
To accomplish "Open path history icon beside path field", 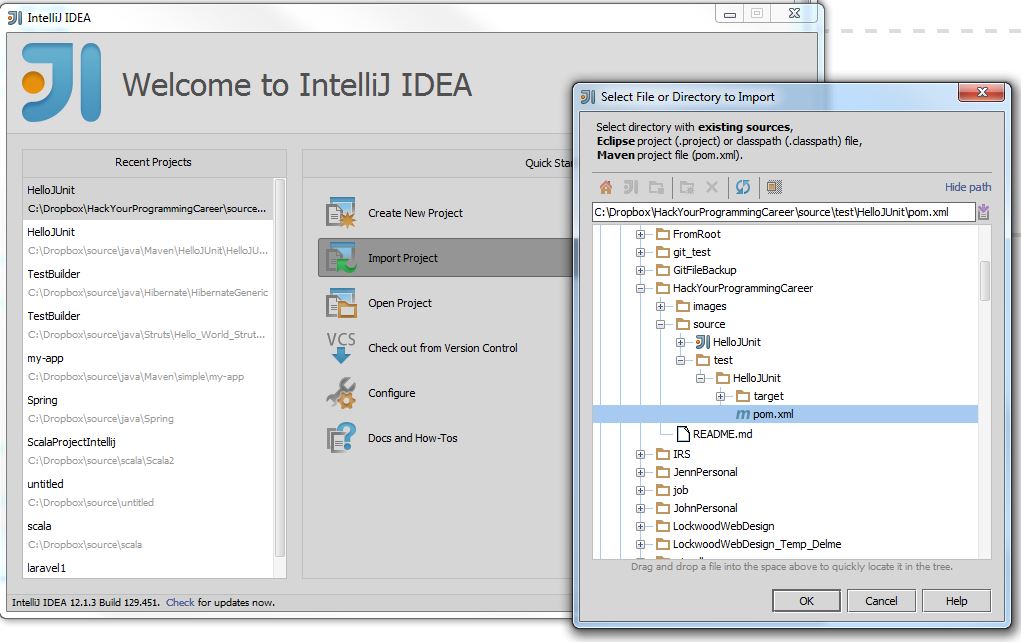I will (x=984, y=212).
